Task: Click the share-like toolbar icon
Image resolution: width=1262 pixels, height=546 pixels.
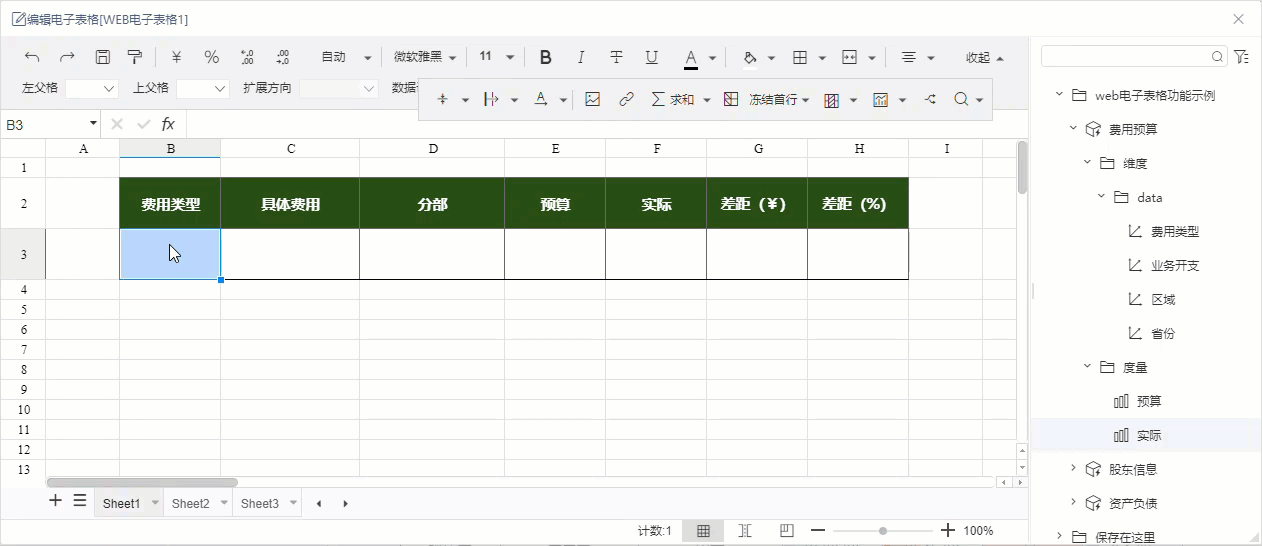Action: [x=930, y=99]
